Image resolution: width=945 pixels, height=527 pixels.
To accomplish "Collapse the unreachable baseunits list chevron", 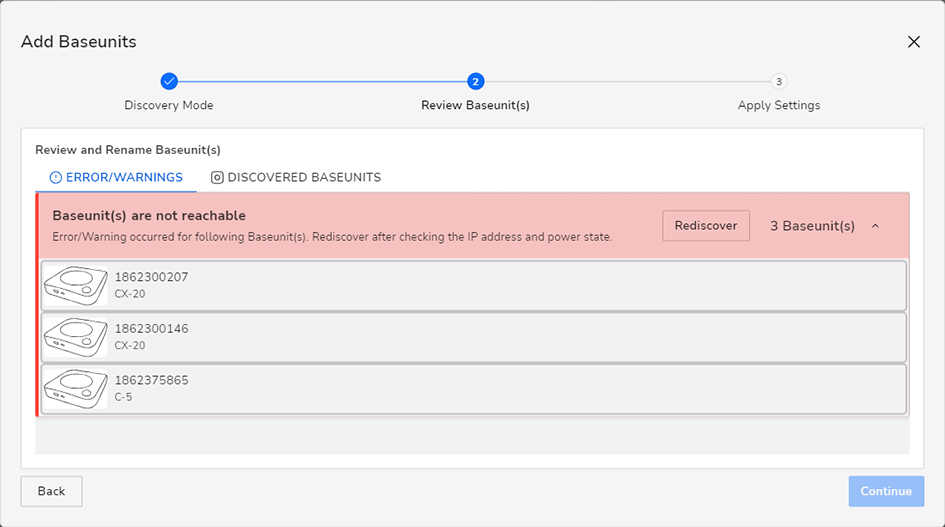I will tap(876, 226).
